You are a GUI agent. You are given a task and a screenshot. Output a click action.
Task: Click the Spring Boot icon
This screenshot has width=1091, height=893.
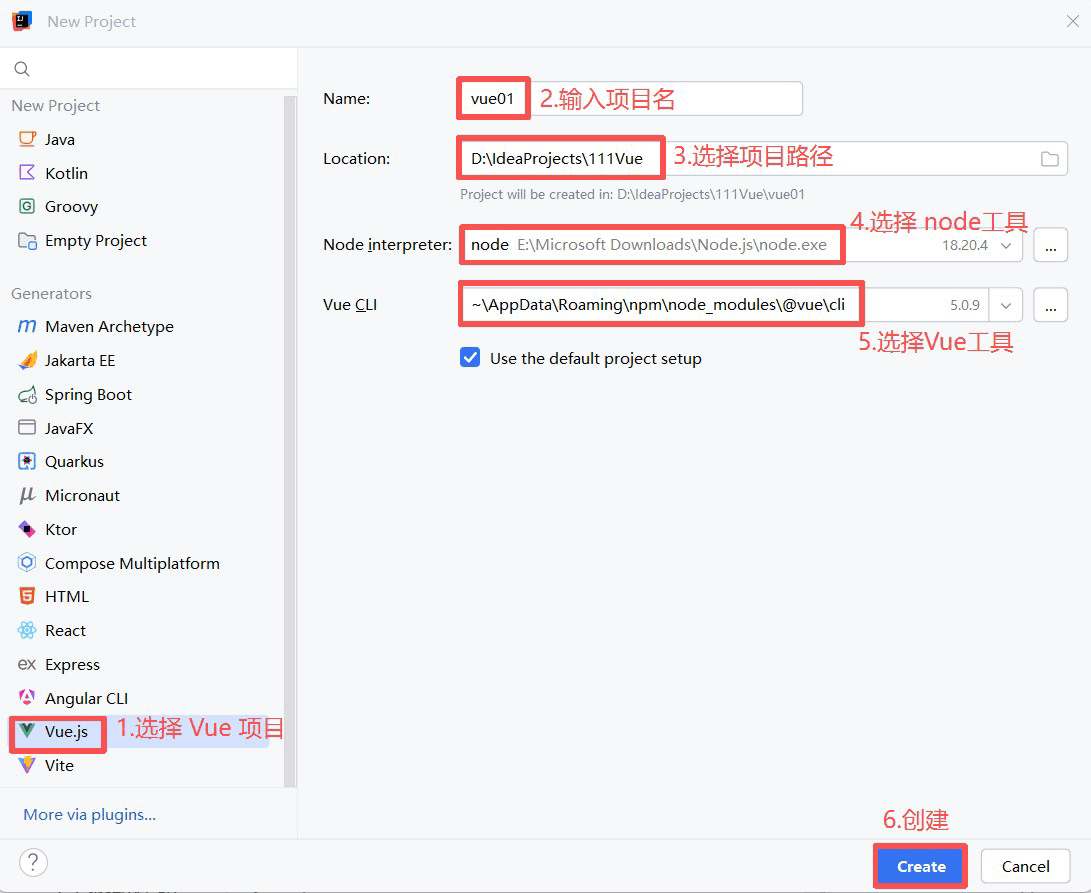(x=27, y=395)
